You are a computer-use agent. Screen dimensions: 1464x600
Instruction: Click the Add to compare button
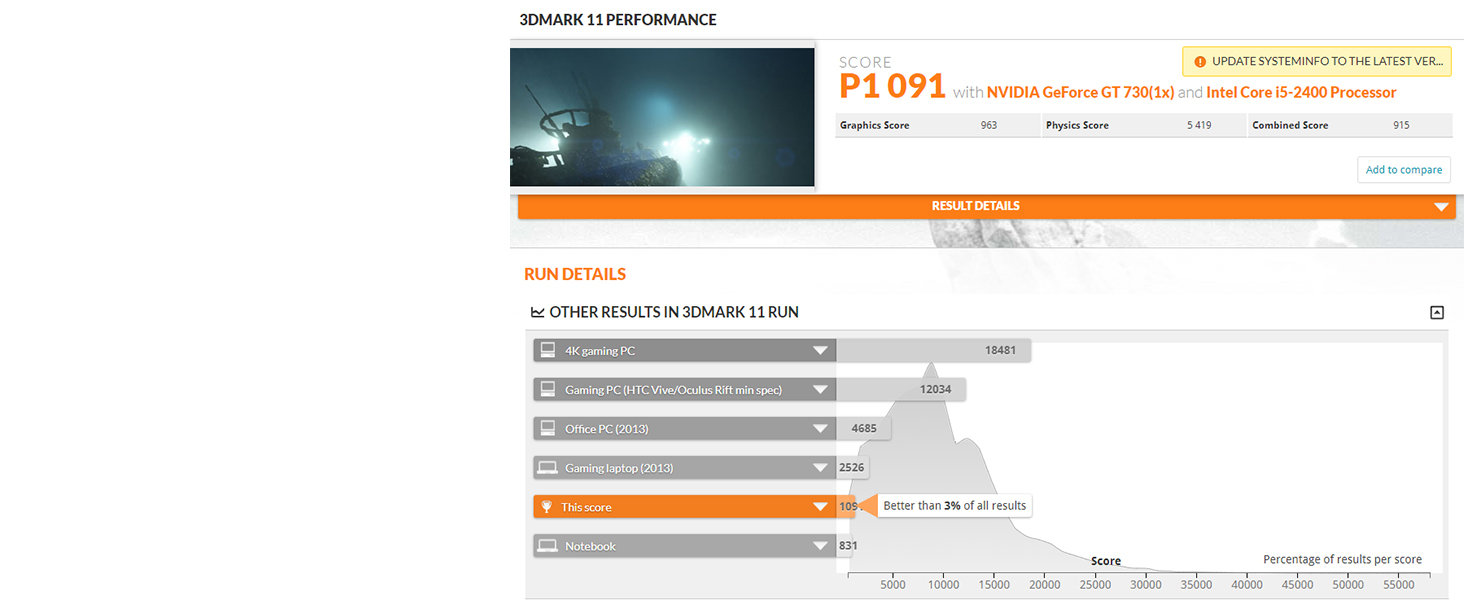tap(1403, 169)
